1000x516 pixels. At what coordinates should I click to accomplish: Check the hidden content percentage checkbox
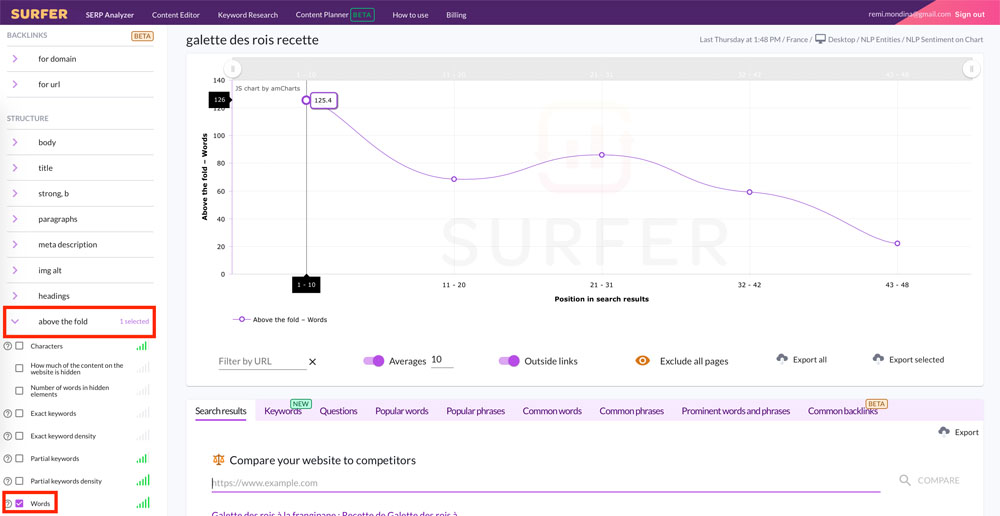pyautogui.click(x=19, y=369)
